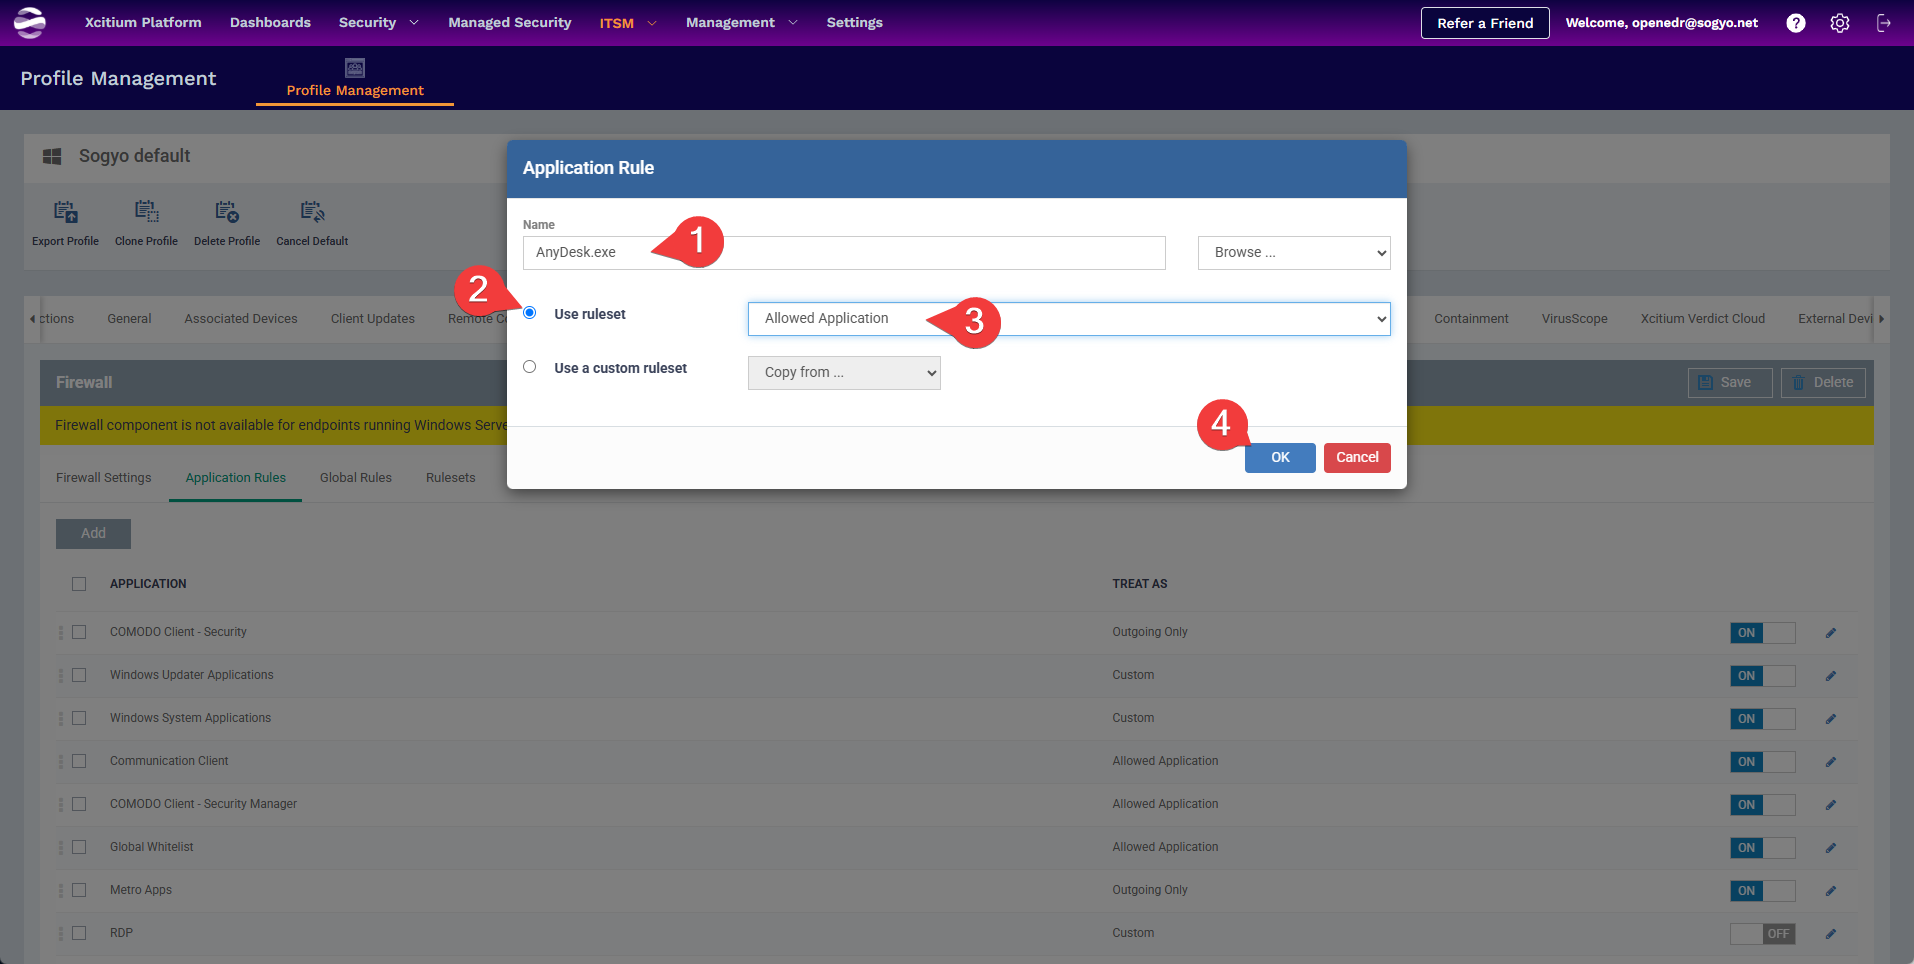The image size is (1914, 964).
Task: Click the Xcitium logo icon
Action: point(30,22)
